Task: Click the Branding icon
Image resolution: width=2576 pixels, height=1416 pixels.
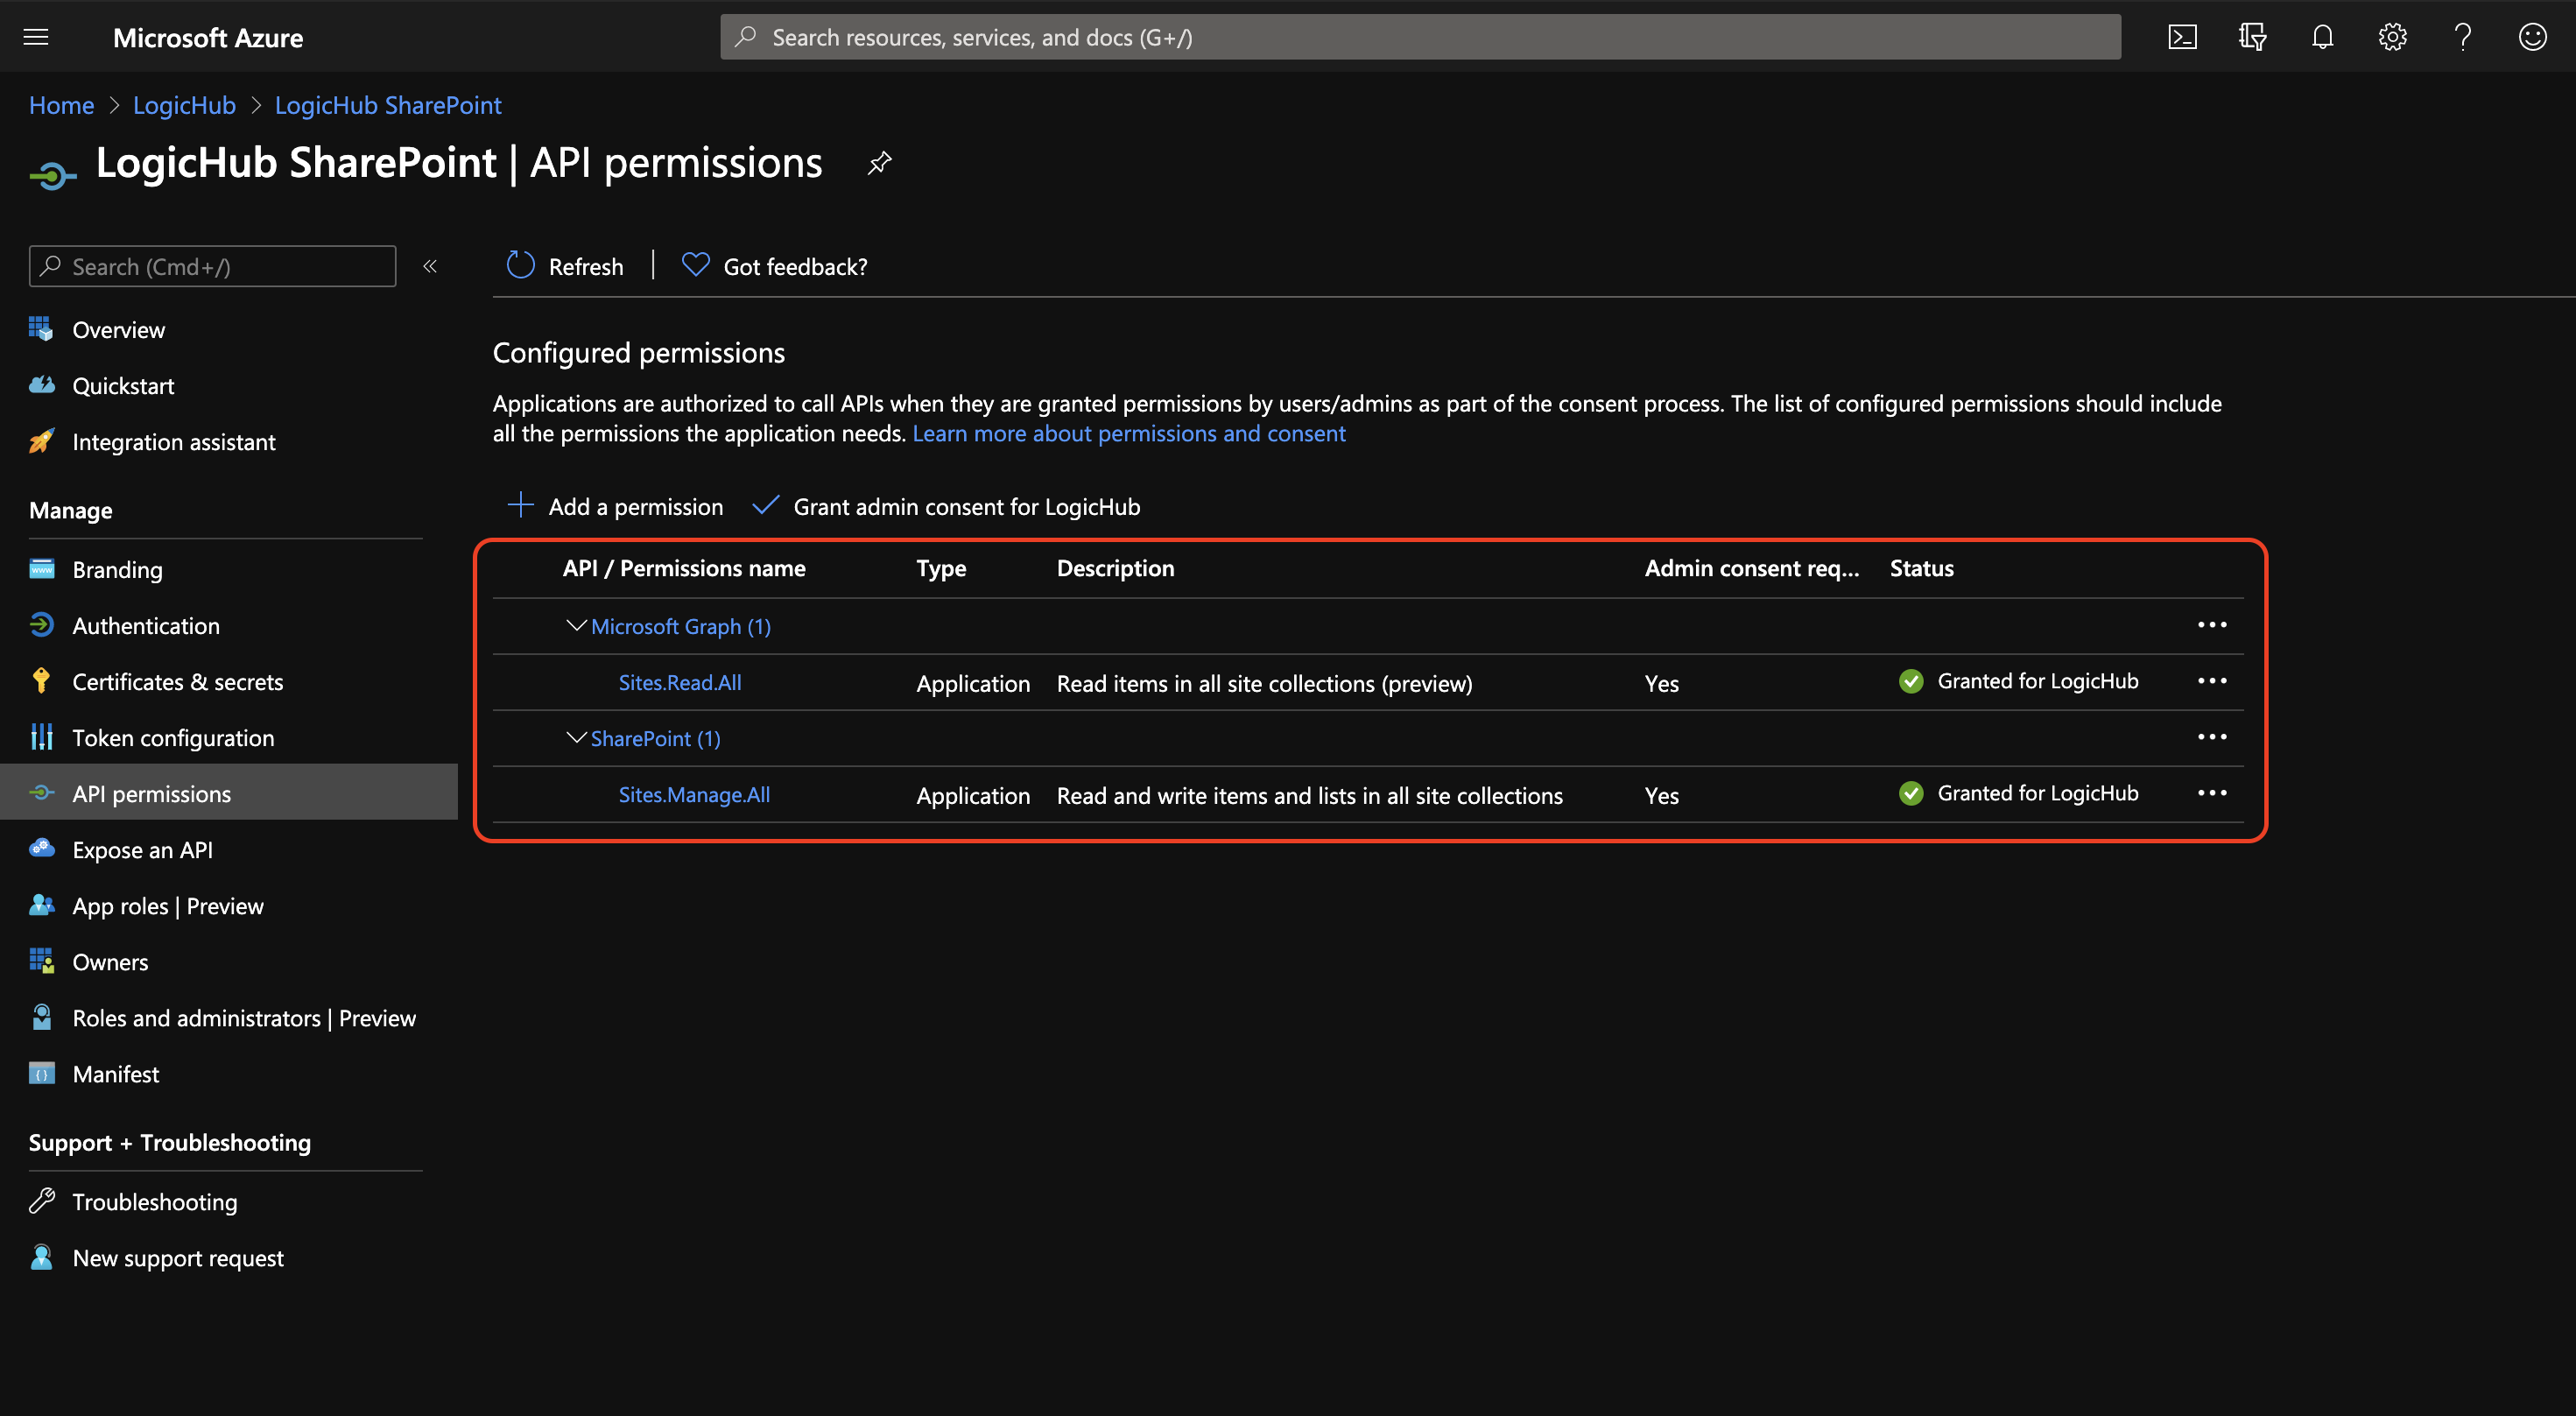Action: 41,569
